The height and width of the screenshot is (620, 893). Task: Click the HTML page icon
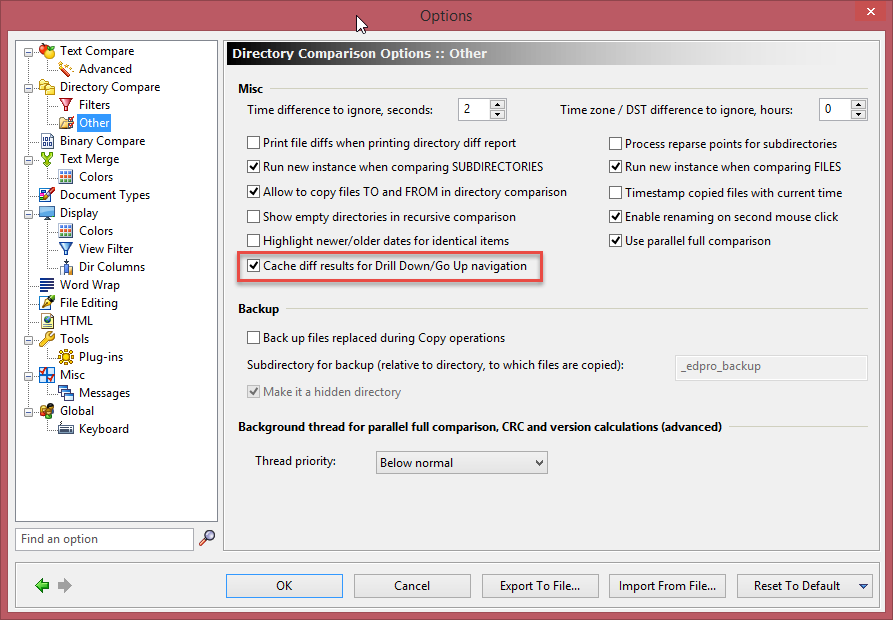click(47, 321)
